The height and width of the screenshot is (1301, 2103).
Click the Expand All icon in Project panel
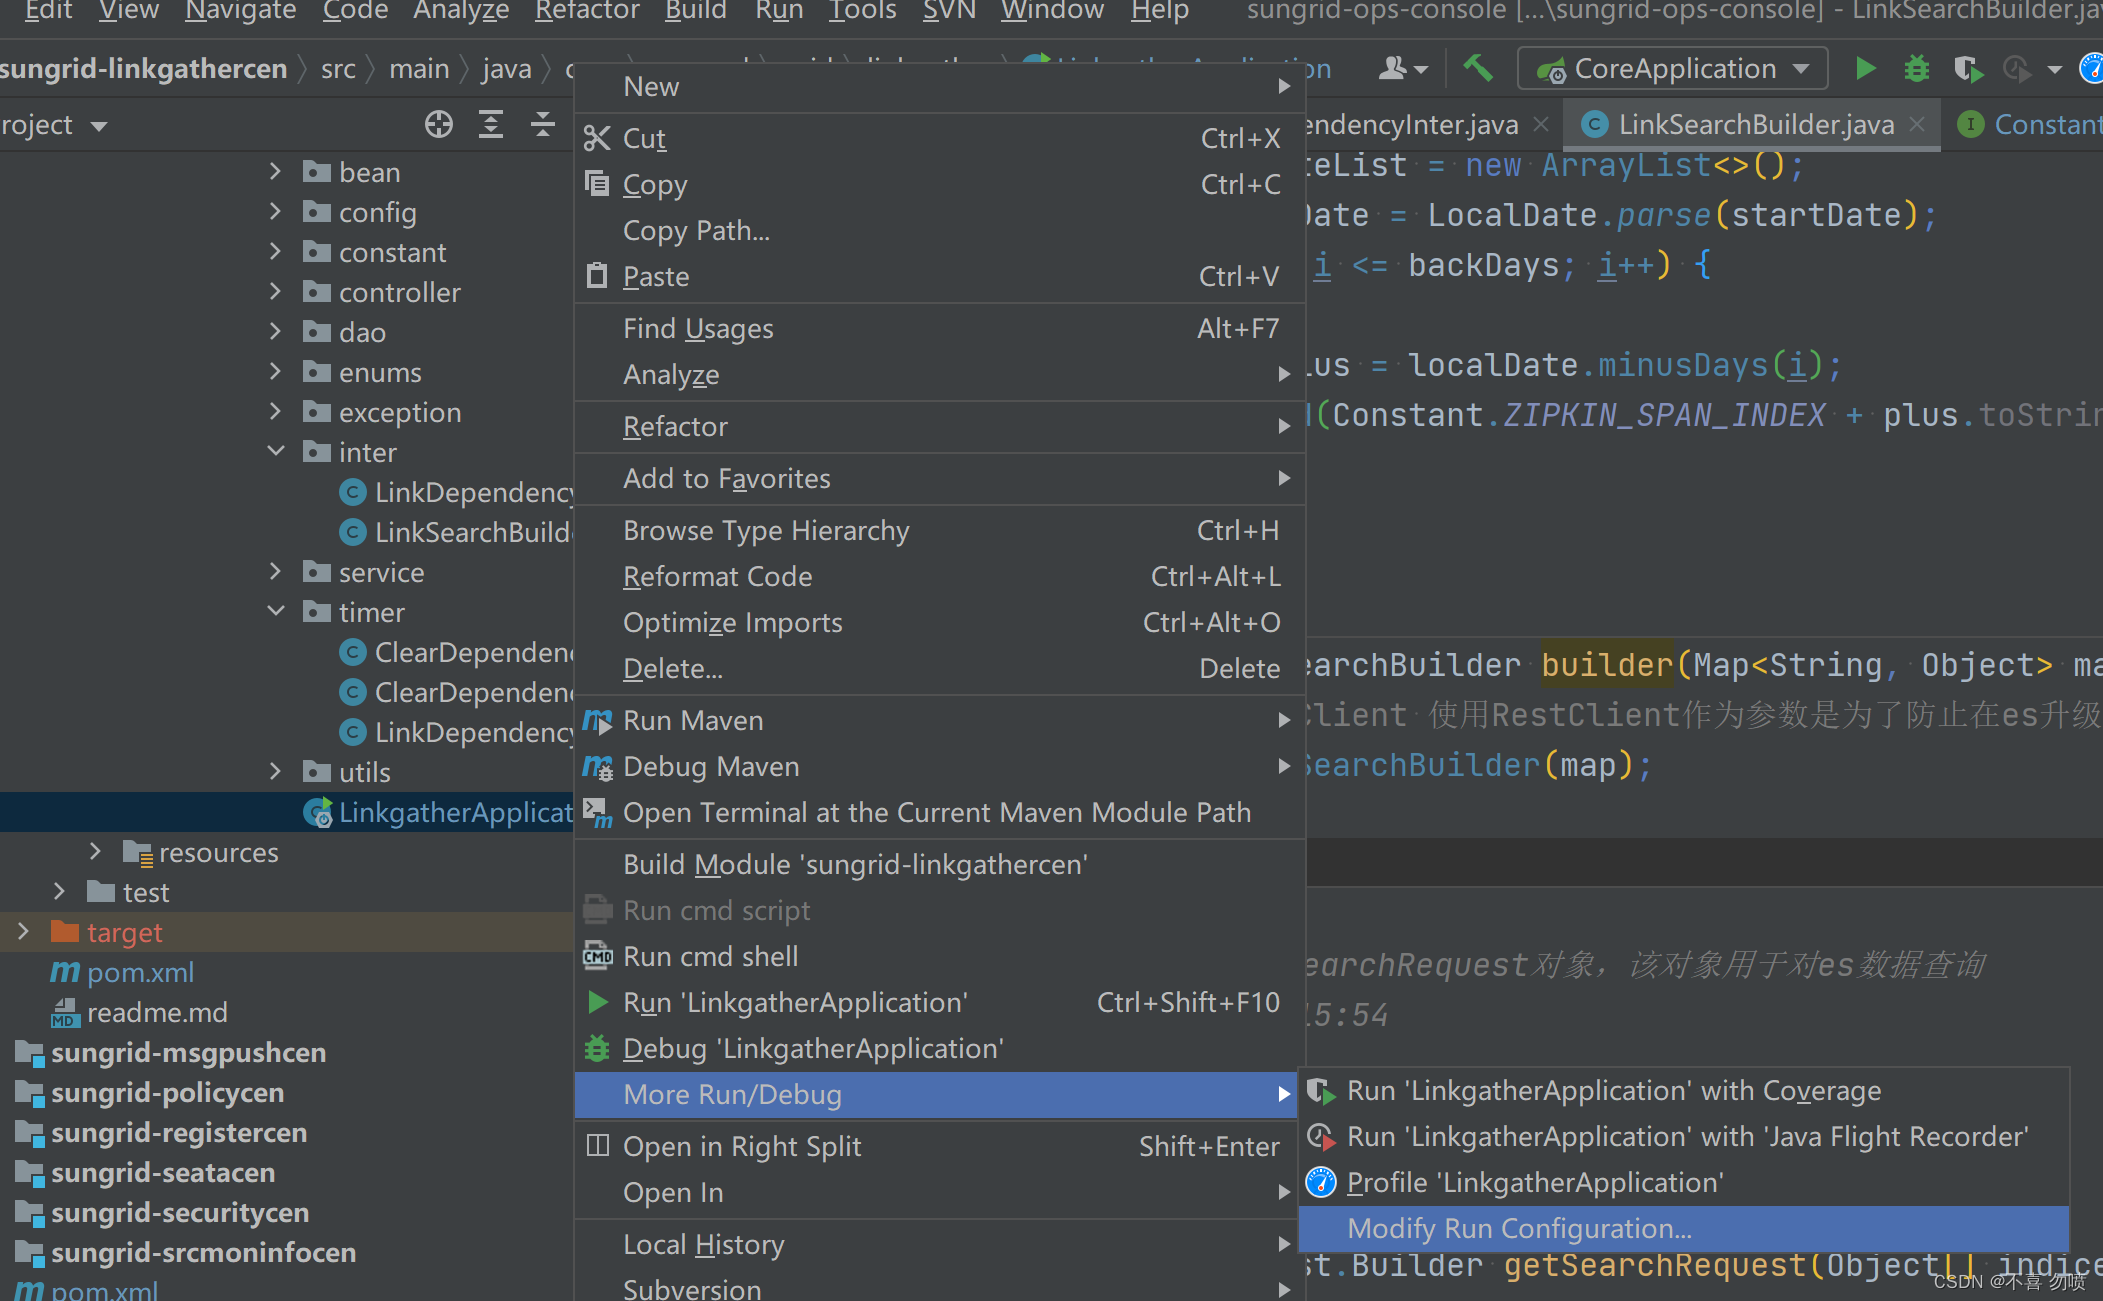[x=490, y=125]
